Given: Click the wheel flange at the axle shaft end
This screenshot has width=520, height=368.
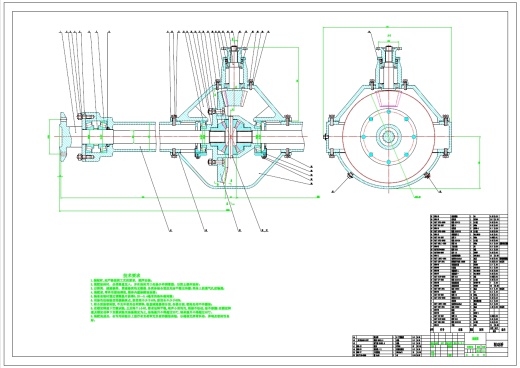Looking at the screenshot, I should pos(65,137).
